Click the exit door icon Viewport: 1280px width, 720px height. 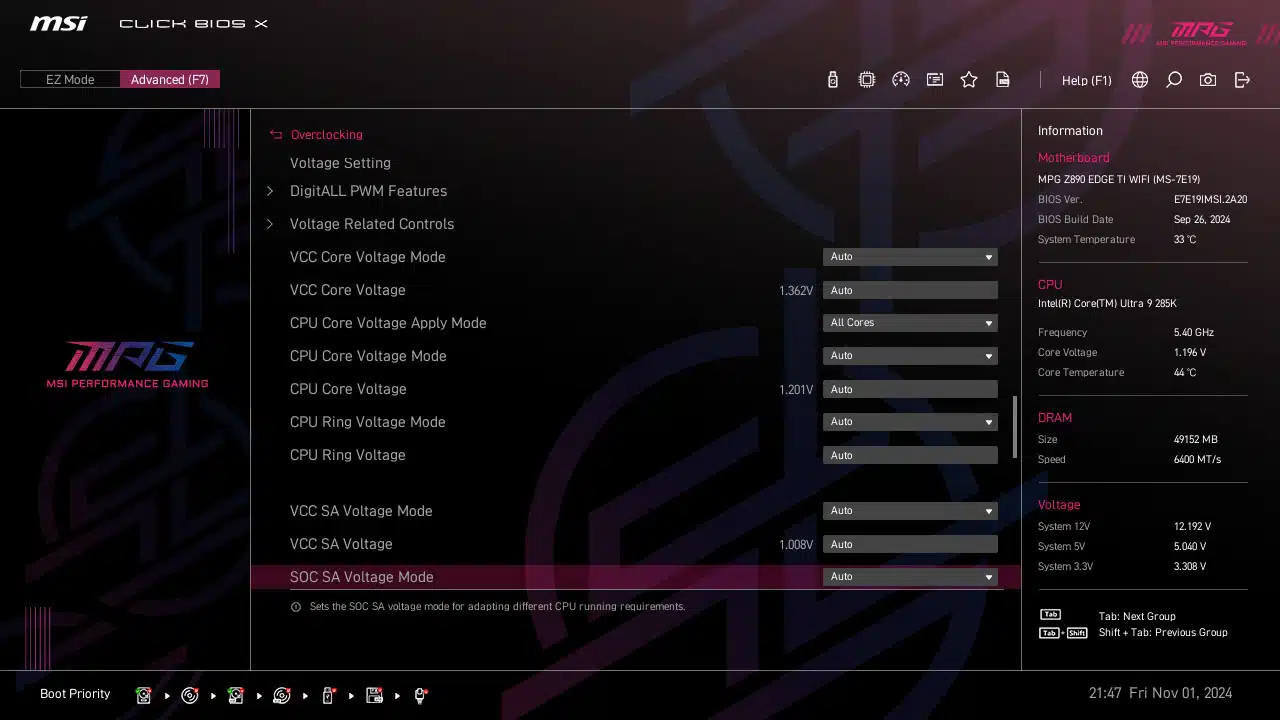(x=1242, y=80)
